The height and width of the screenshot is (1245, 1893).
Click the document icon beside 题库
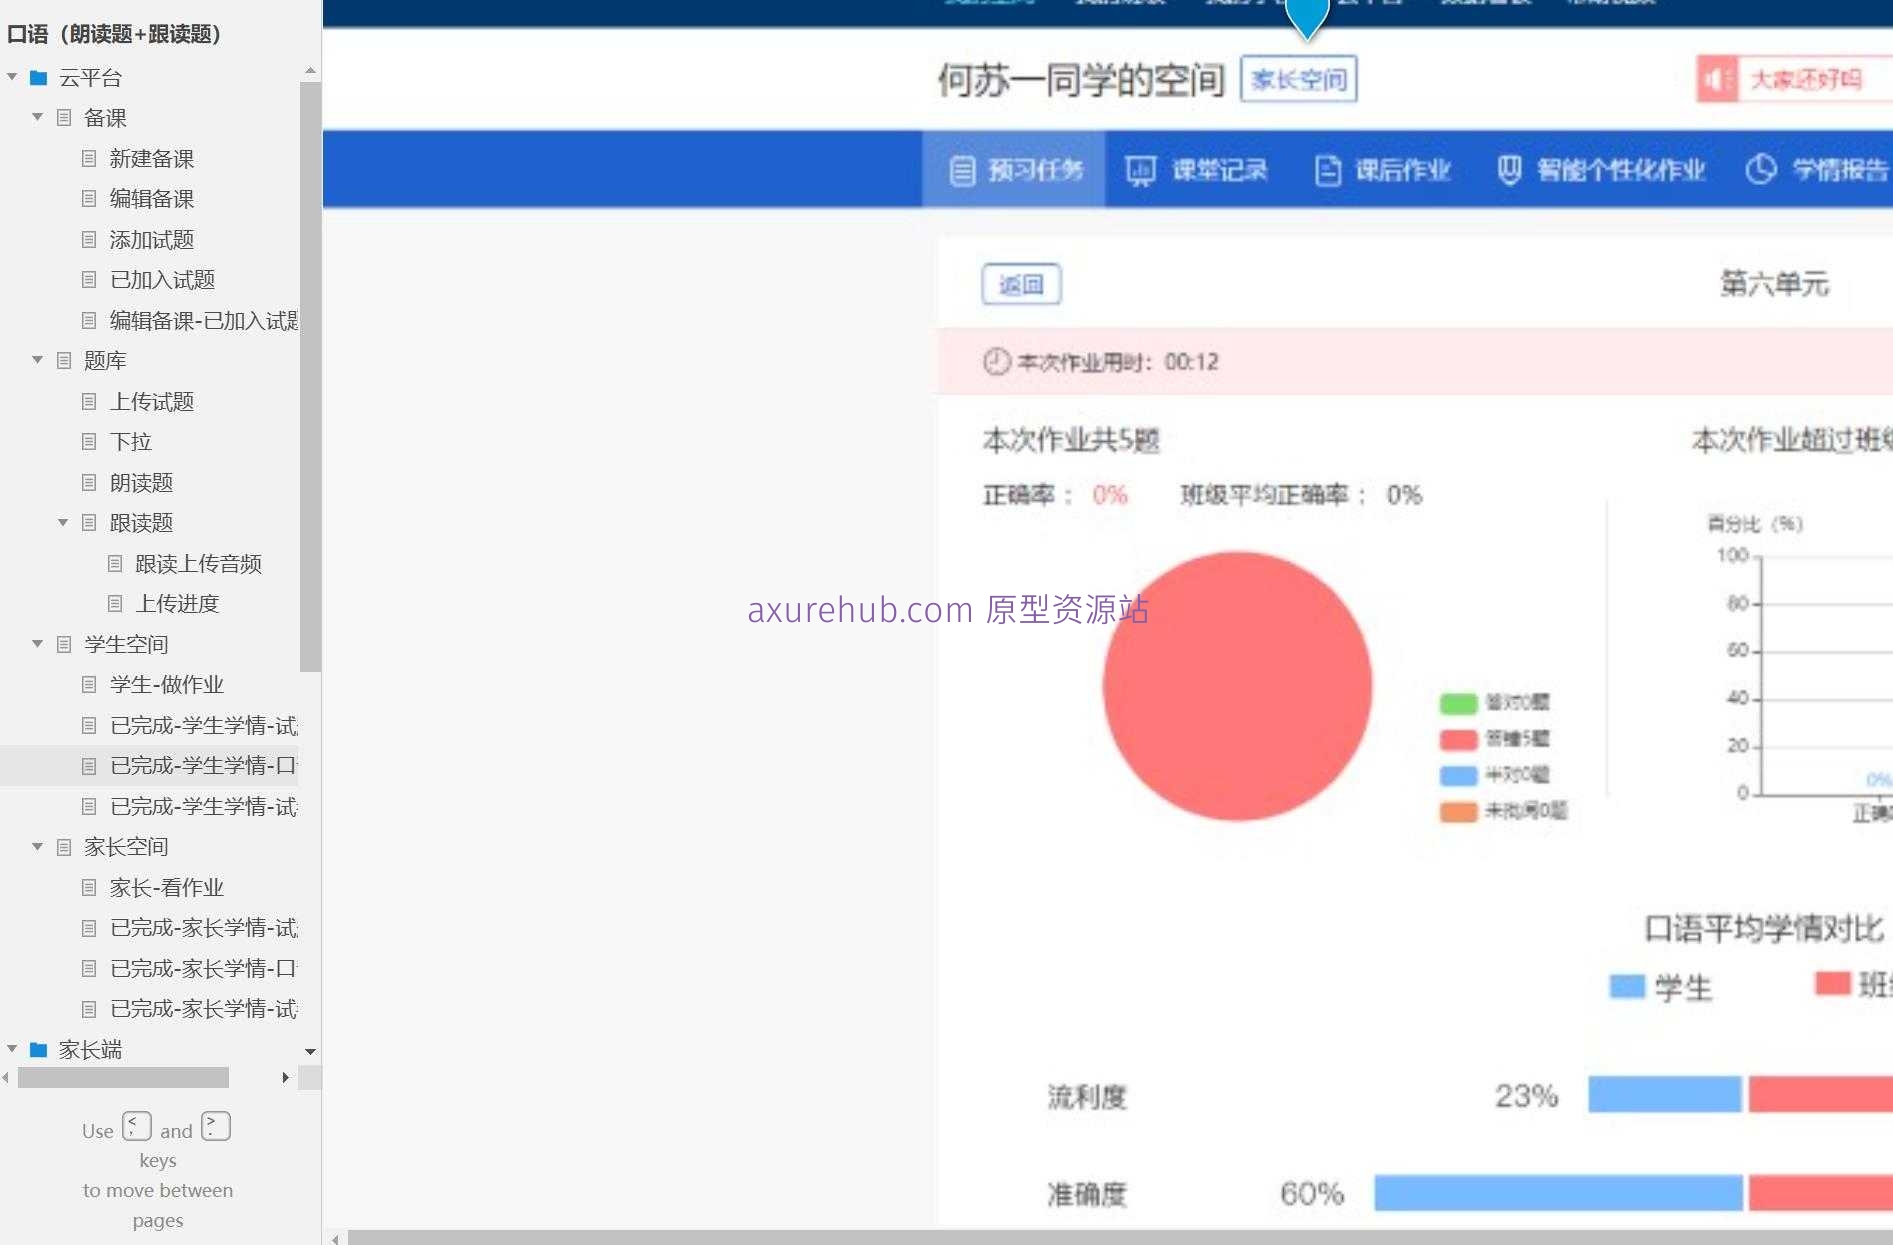coord(63,360)
